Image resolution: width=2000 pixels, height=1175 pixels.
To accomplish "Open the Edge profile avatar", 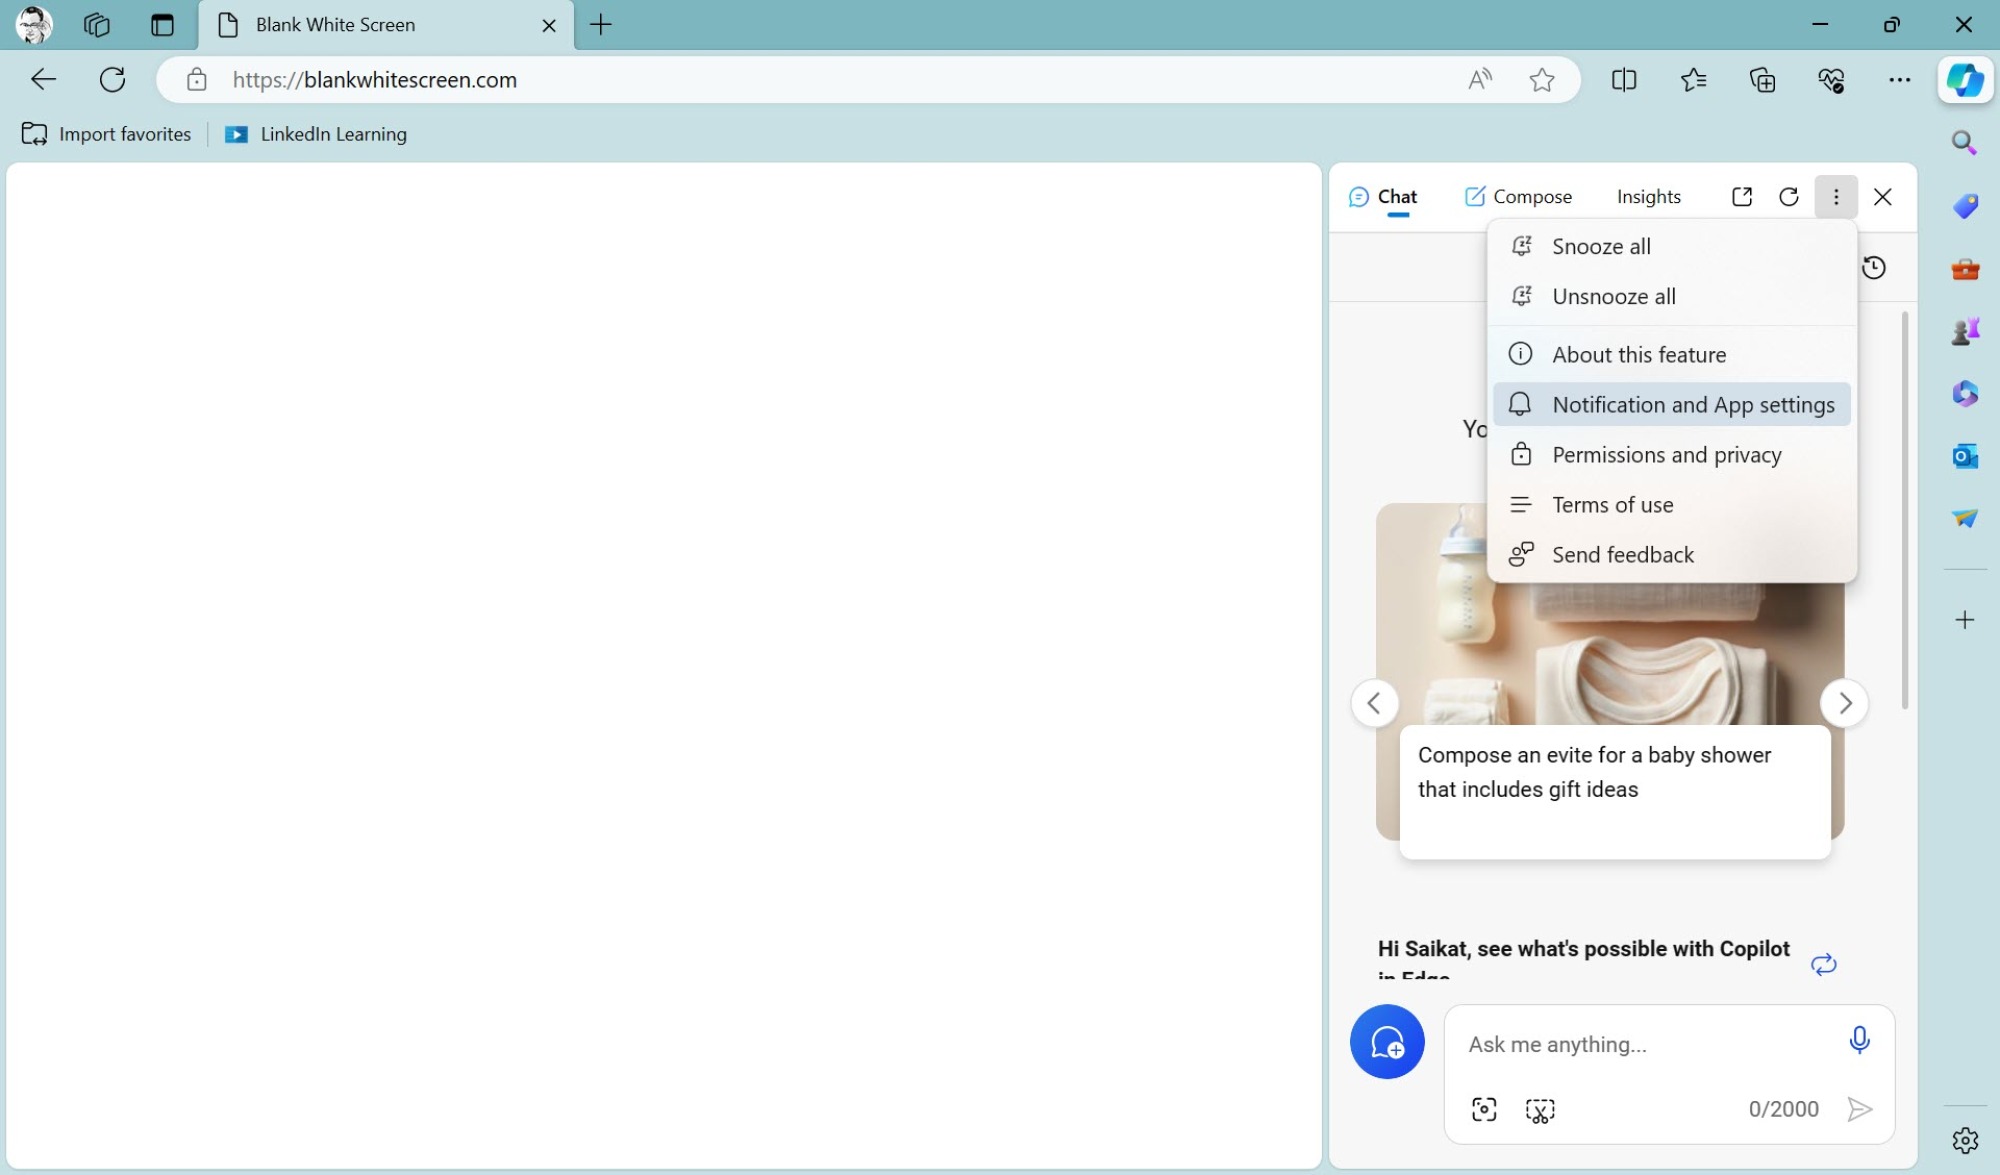I will pos(35,25).
